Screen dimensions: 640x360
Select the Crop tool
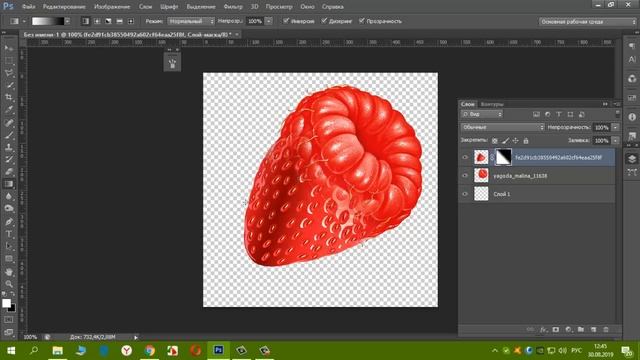point(9,98)
